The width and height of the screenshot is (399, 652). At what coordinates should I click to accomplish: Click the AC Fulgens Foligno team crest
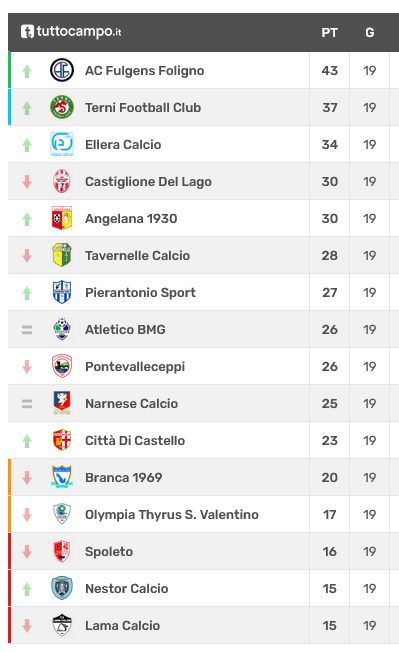(62, 70)
